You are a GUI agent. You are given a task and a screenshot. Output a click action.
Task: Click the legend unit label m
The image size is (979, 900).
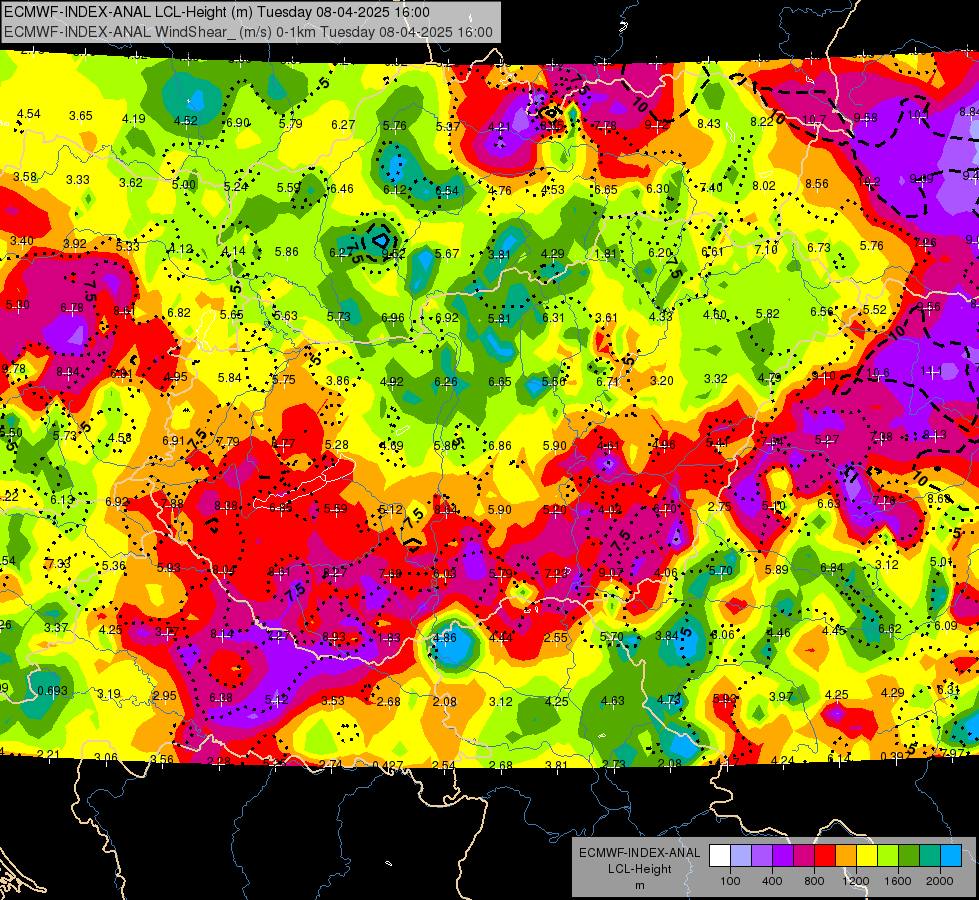[639, 885]
